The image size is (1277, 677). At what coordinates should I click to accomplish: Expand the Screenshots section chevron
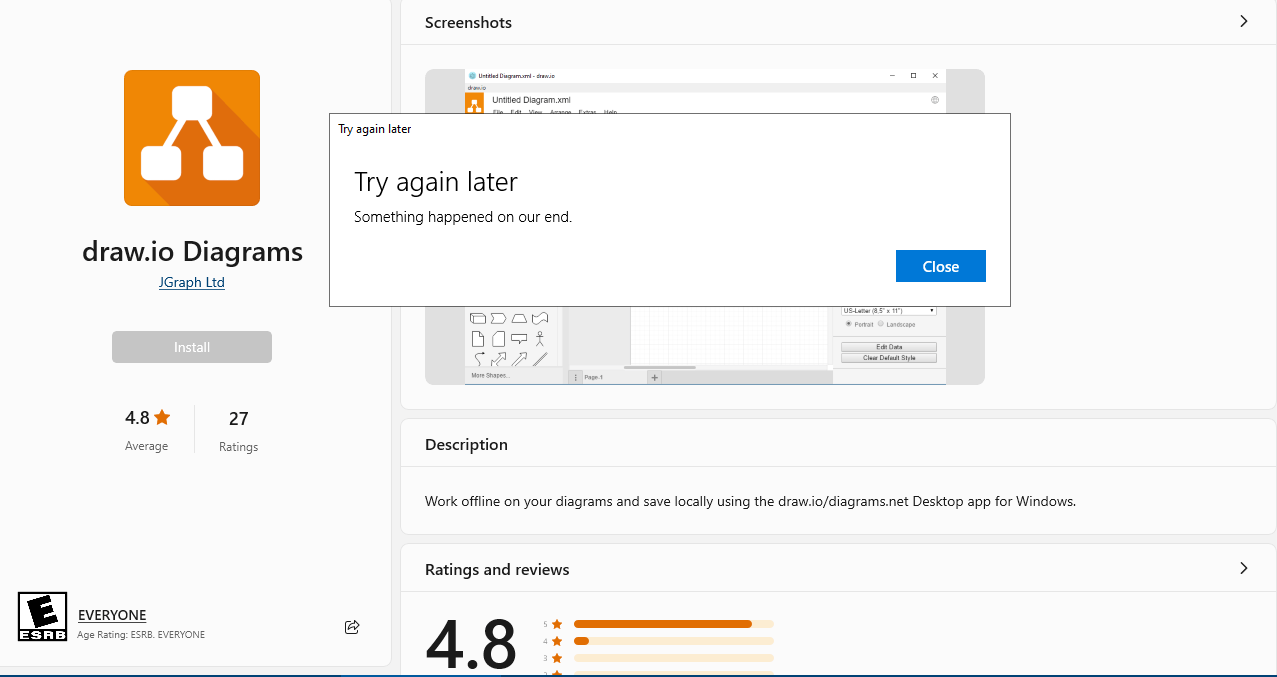coord(1244,21)
